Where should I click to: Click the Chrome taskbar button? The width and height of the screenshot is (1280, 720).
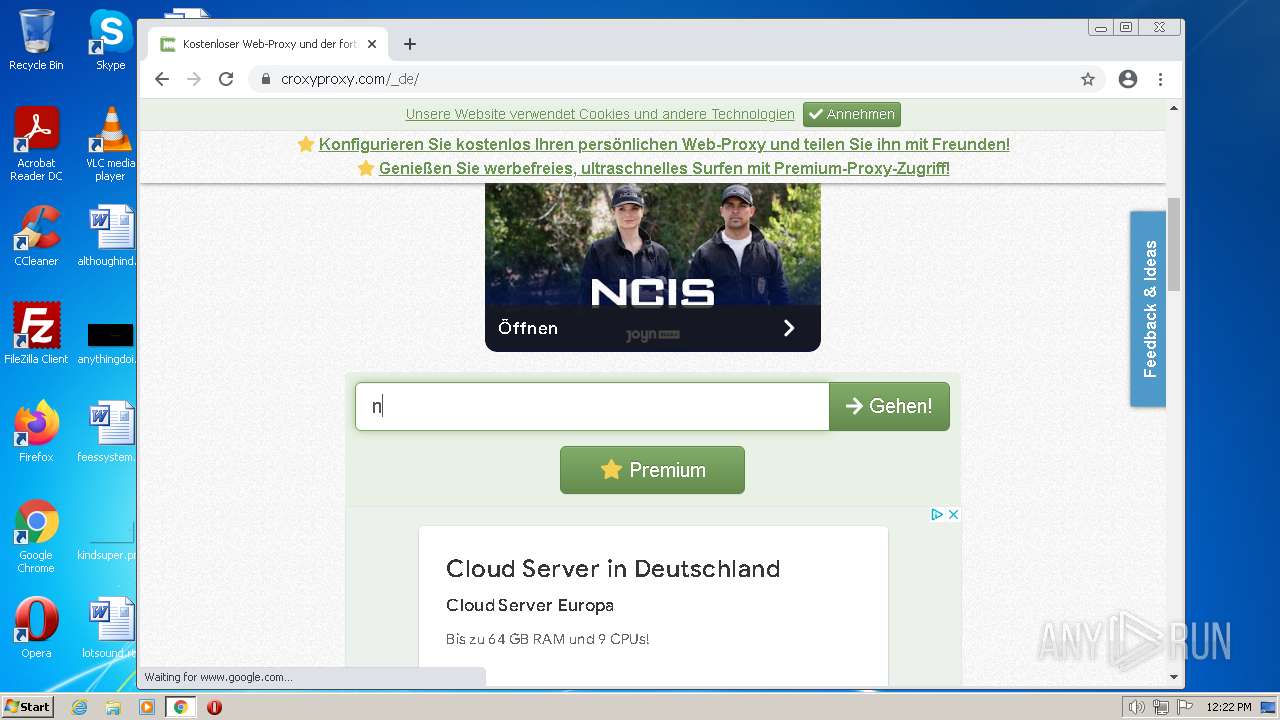coord(181,707)
